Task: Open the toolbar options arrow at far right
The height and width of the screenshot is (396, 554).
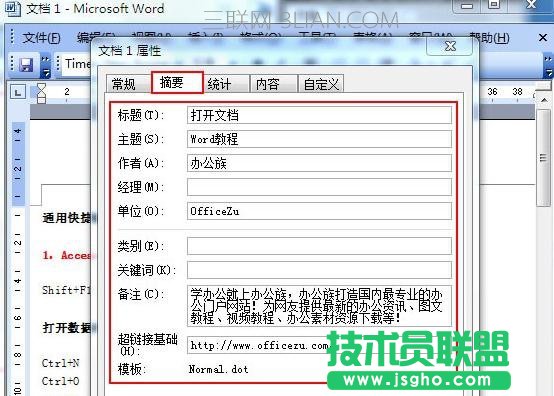Action: pyautogui.click(x=548, y=66)
